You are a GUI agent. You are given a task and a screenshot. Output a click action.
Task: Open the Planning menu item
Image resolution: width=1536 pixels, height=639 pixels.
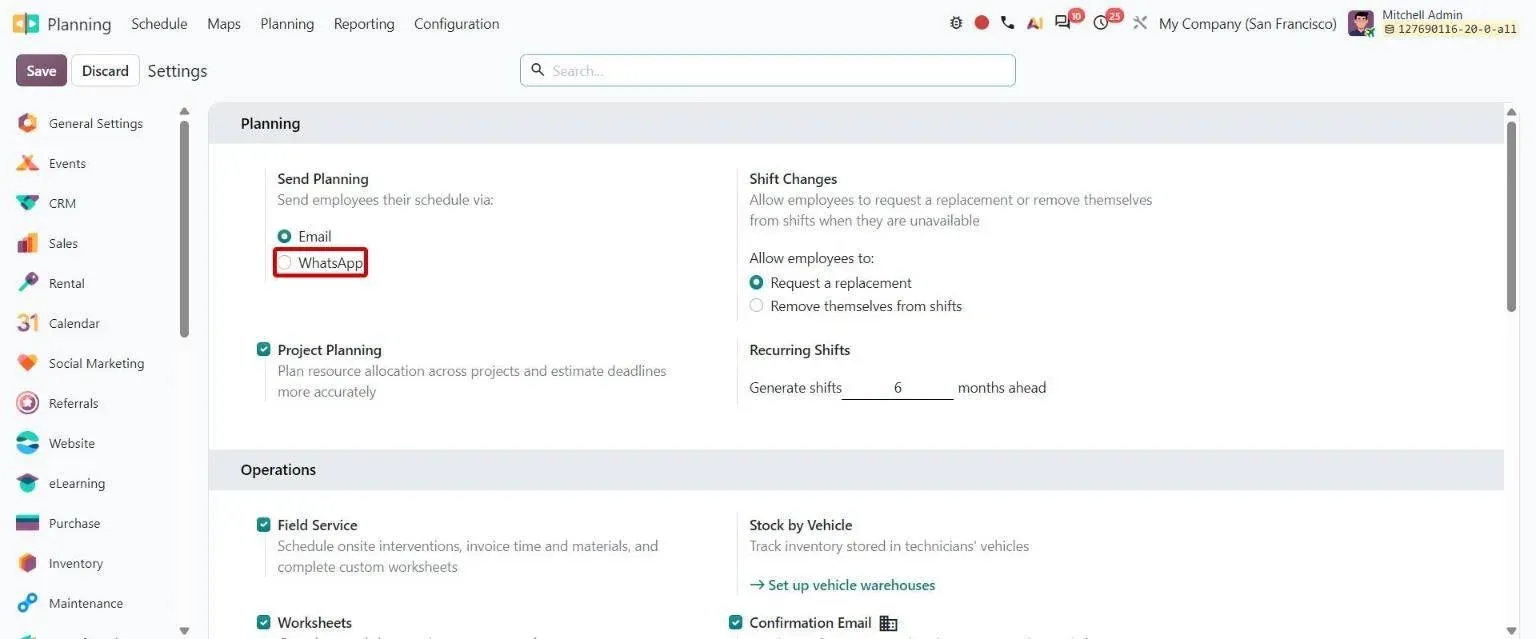click(x=287, y=24)
